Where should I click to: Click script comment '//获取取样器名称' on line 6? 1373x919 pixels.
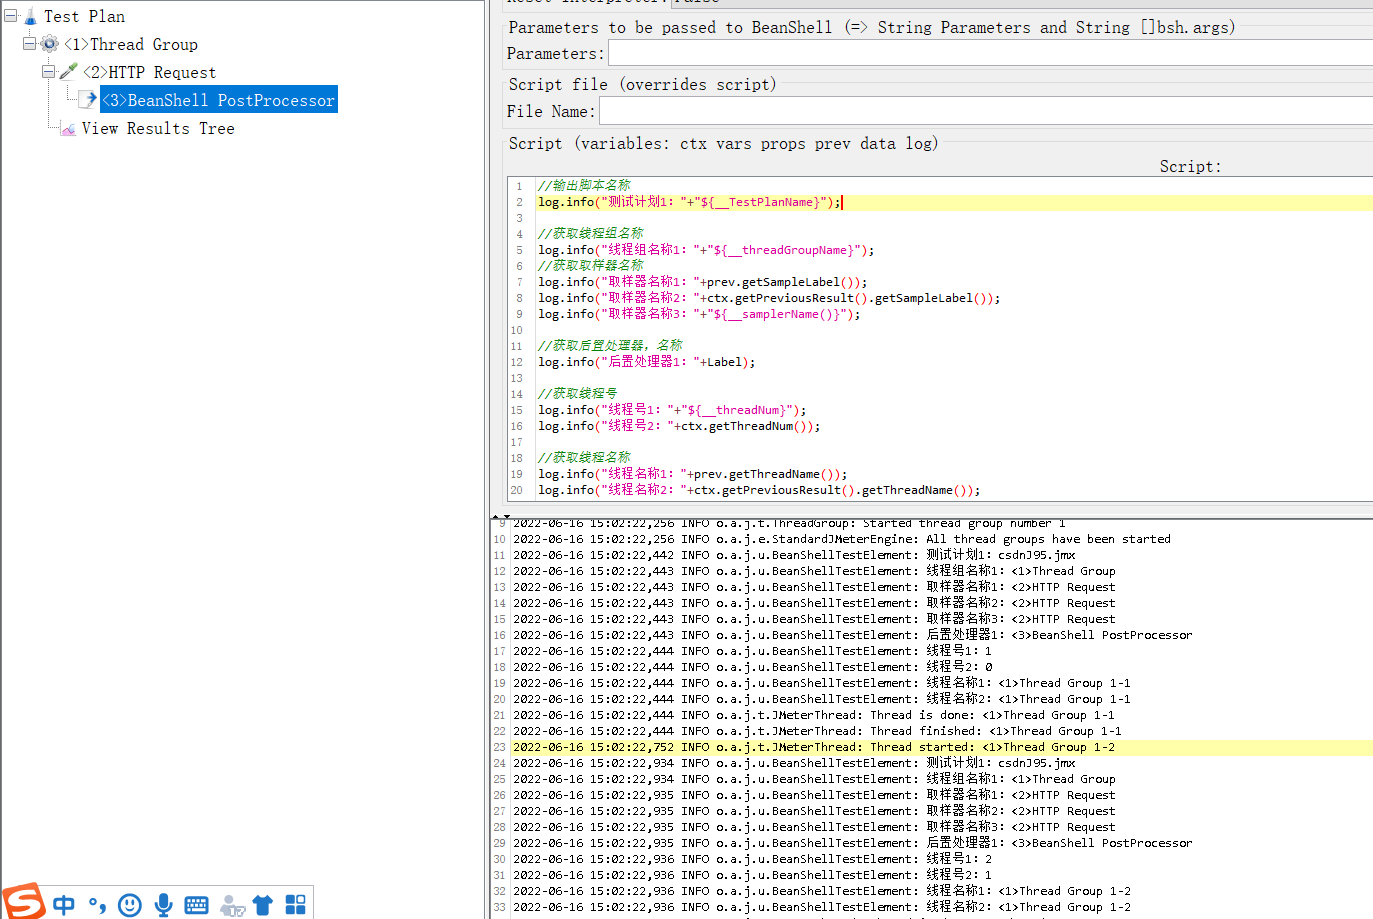(591, 266)
